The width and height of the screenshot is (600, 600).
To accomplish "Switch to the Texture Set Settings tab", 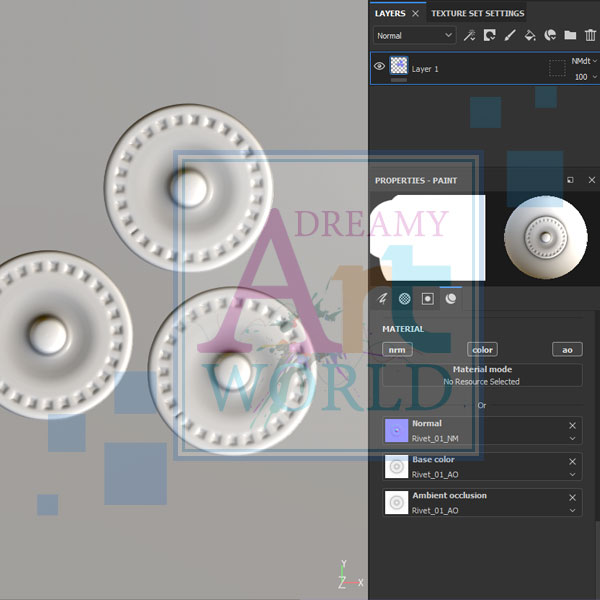I will pos(477,13).
